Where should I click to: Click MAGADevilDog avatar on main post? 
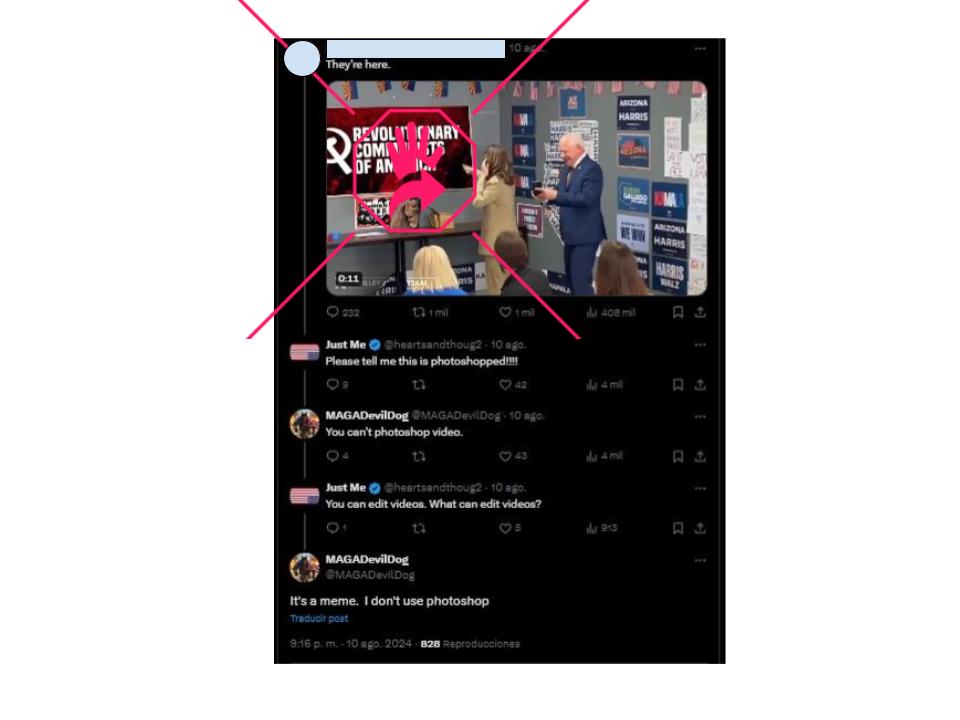[304, 567]
